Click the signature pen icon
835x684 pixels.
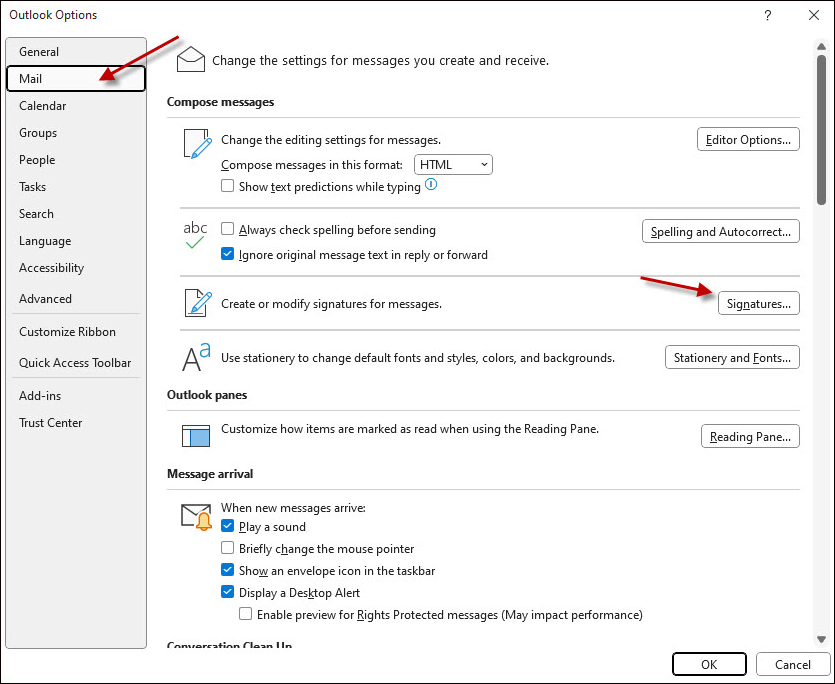tap(198, 303)
